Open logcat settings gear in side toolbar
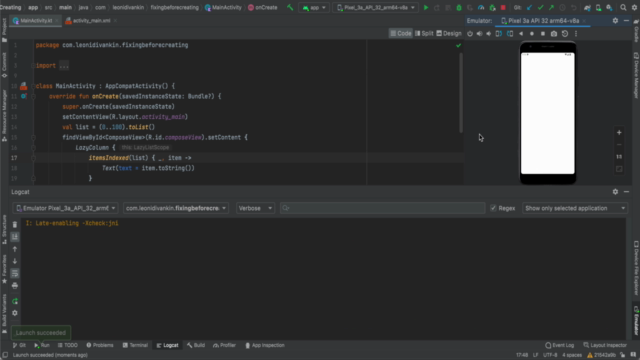Screen dimensions: 640x360 coord(15,313)
